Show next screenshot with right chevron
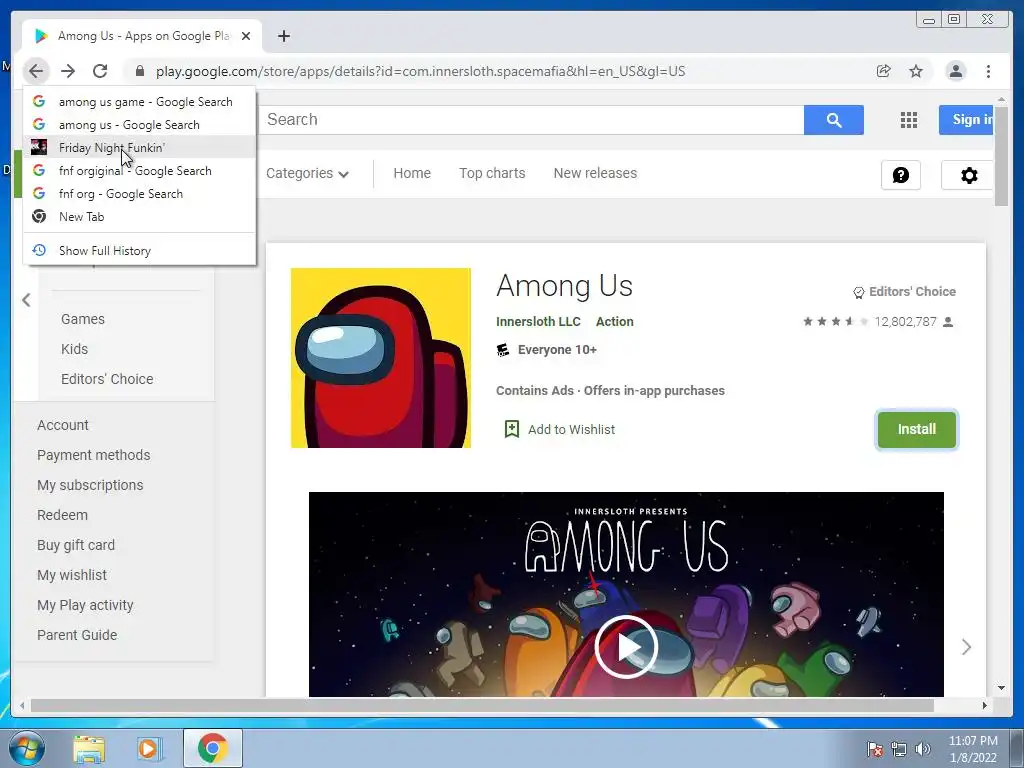 pos(967,647)
